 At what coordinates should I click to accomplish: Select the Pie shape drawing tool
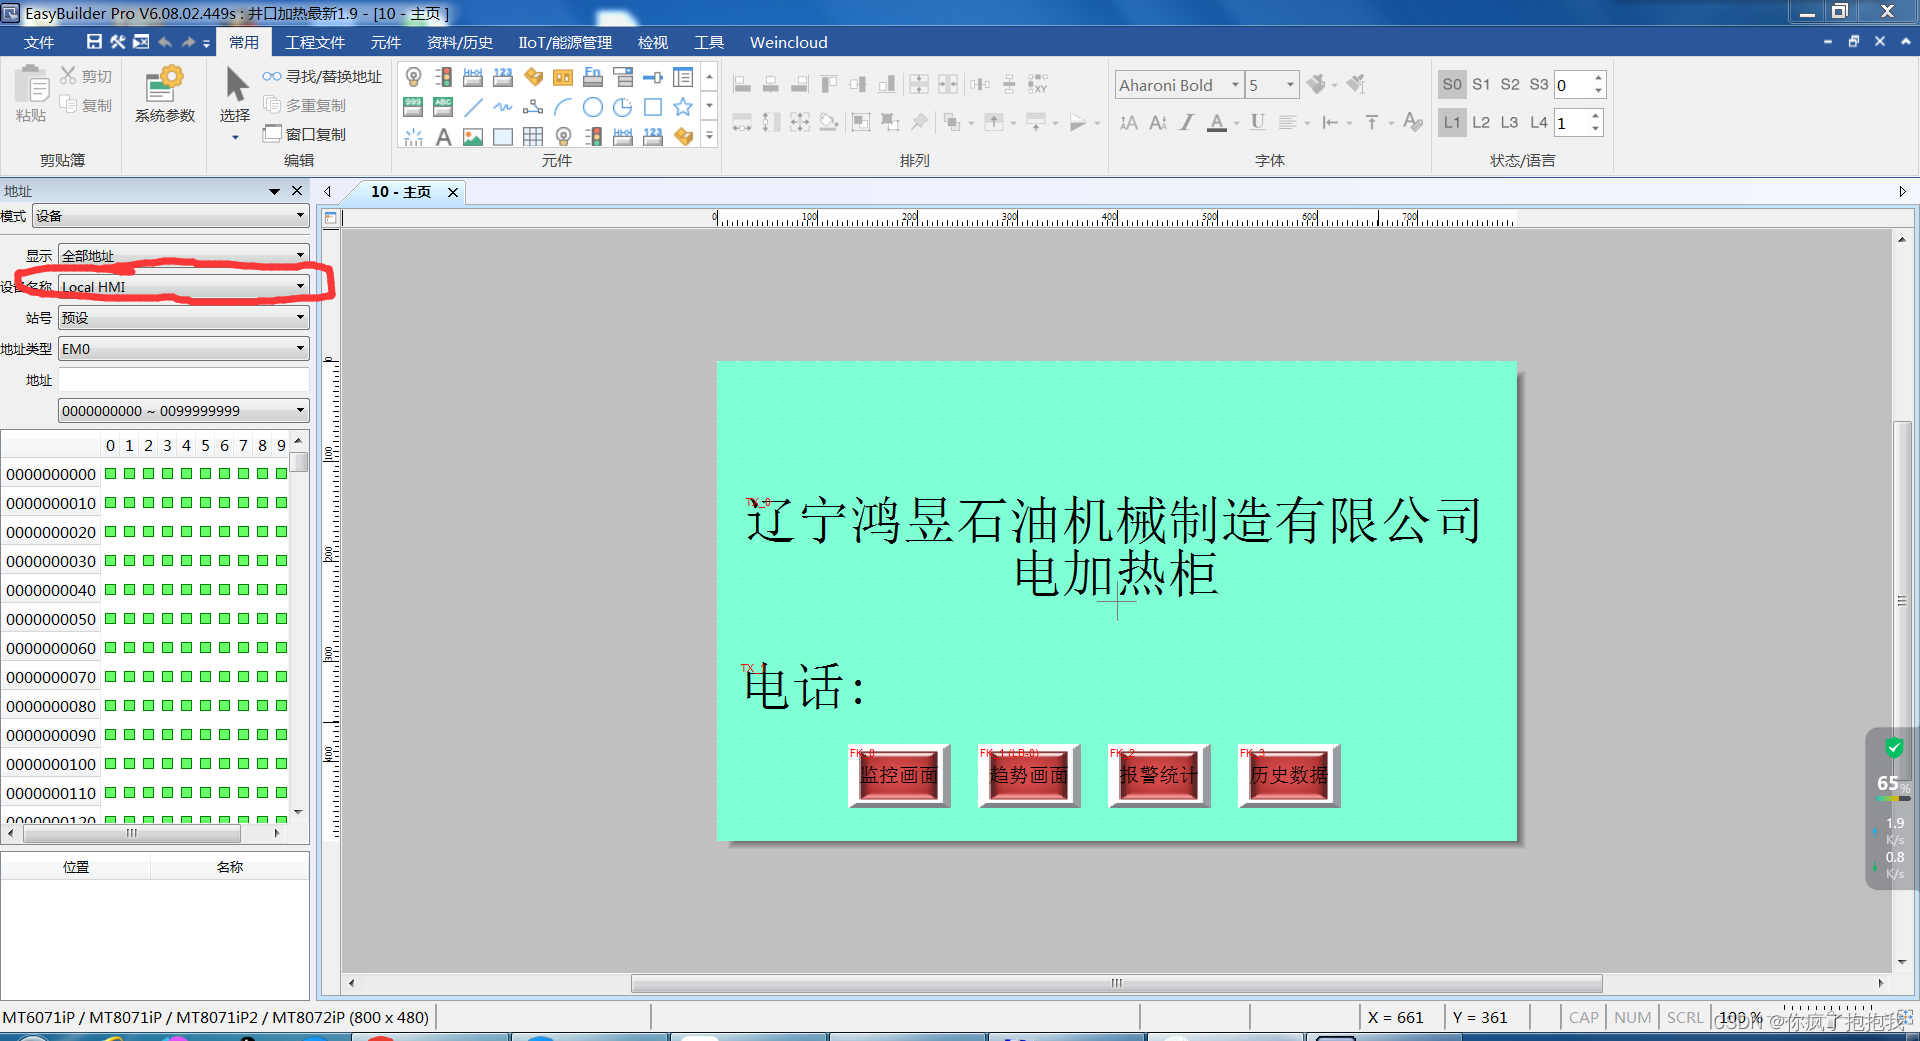pos(623,107)
